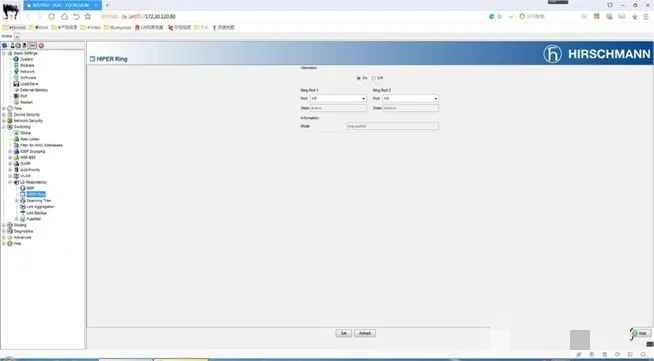Open the Load/Save tree item
The height and width of the screenshot is (361, 654).
click(x=29, y=84)
